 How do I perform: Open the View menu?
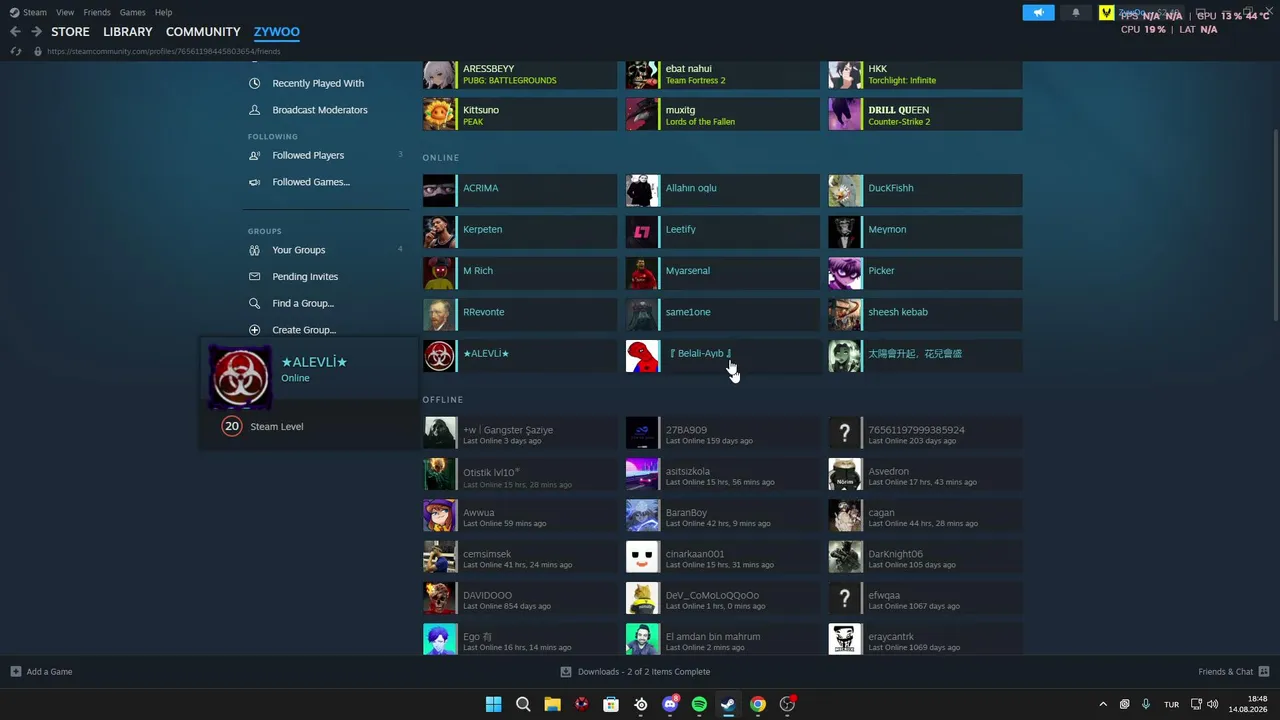[65, 13]
